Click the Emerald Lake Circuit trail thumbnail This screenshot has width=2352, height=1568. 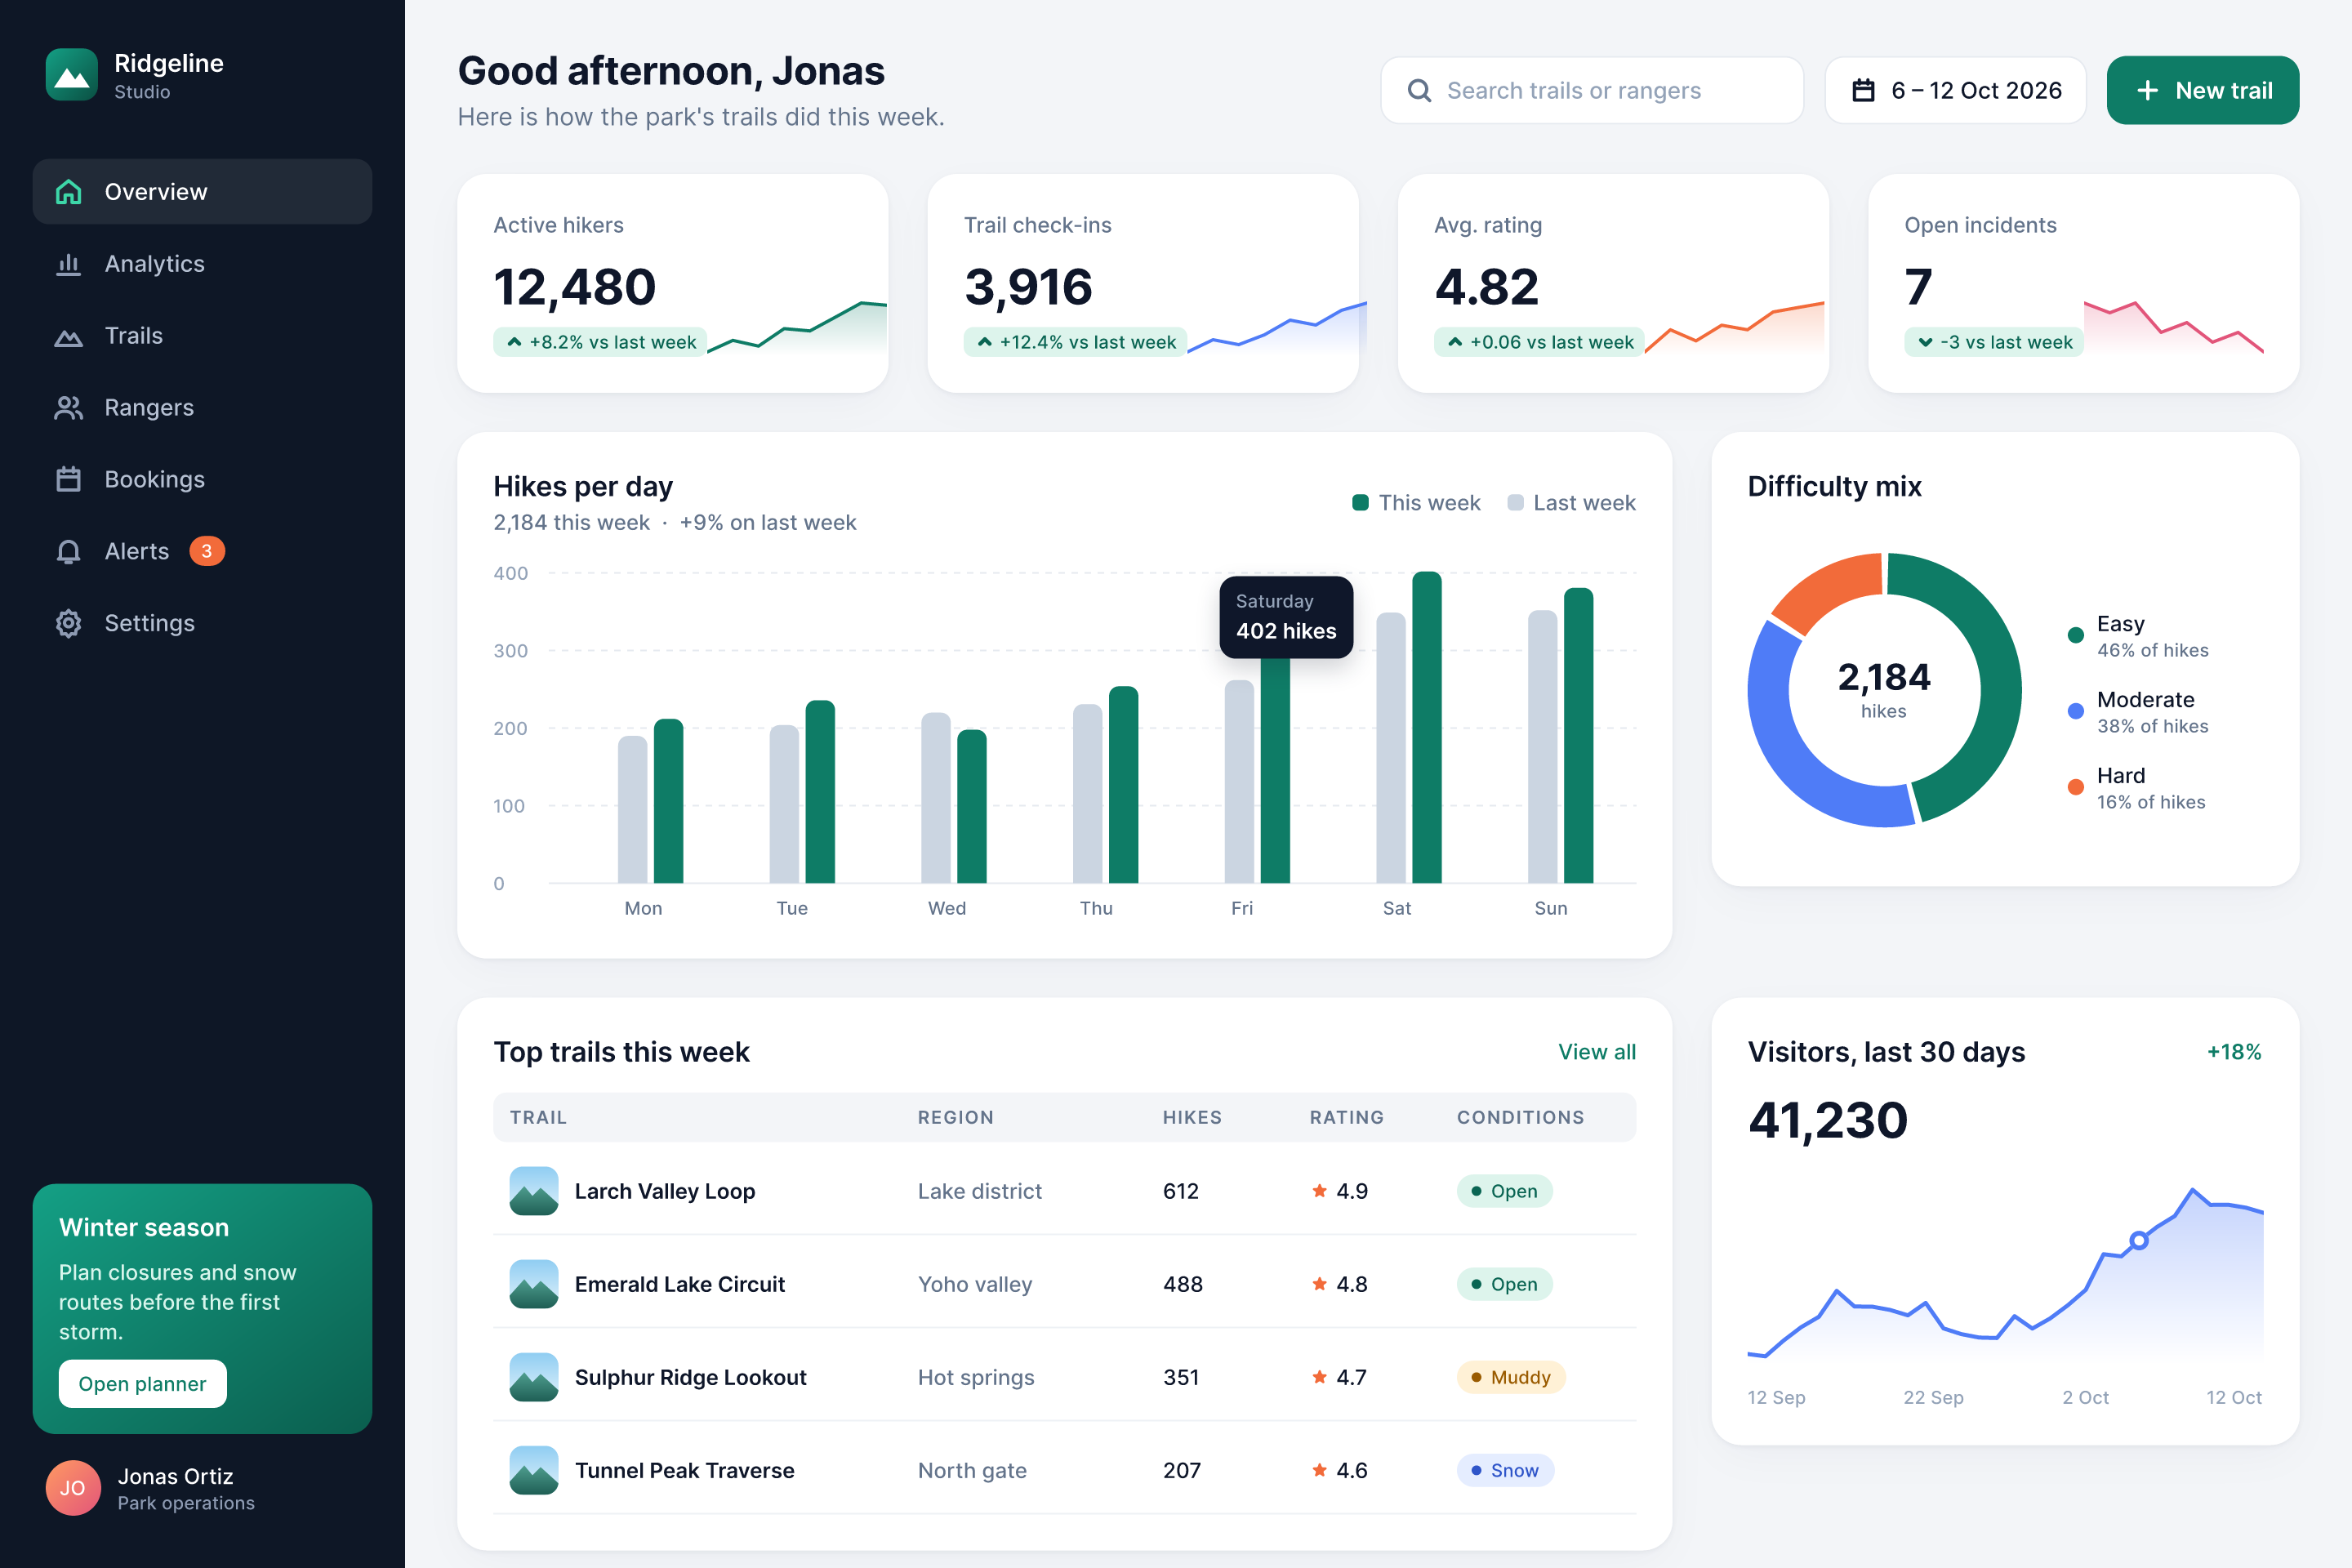click(534, 1284)
